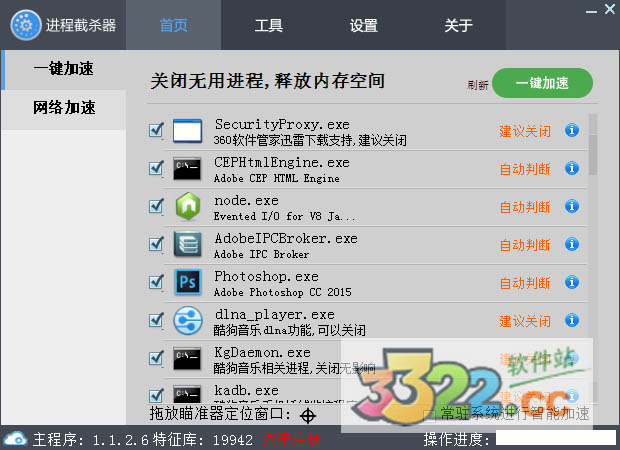Open the 关于 tab

458,25
